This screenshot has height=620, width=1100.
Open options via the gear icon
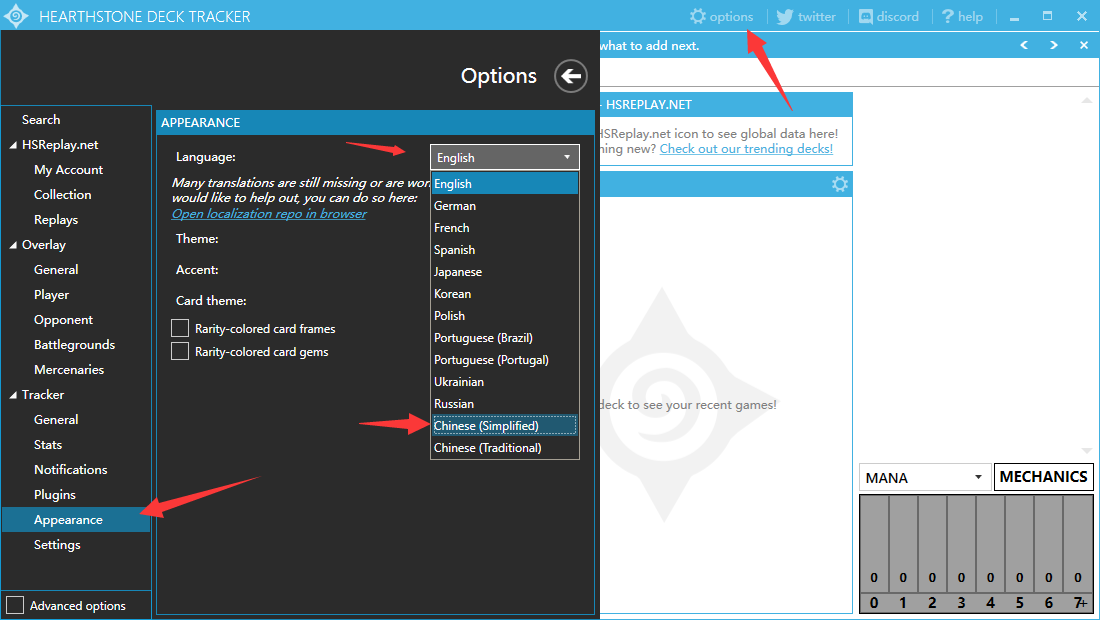click(697, 16)
